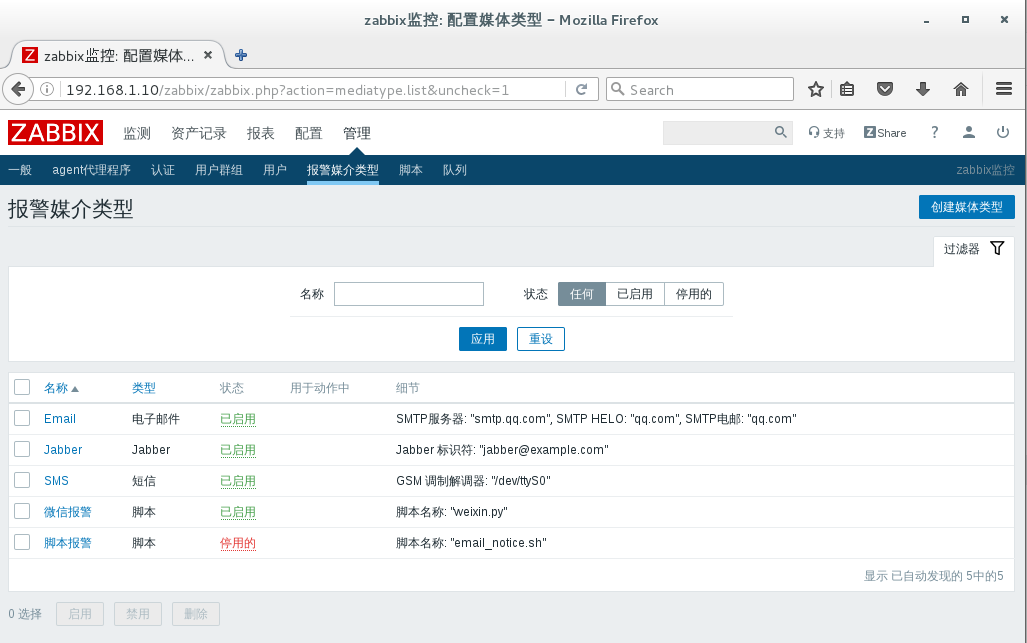Check the SMS row checkbox
Viewport: 1027px width, 643px height.
22,480
